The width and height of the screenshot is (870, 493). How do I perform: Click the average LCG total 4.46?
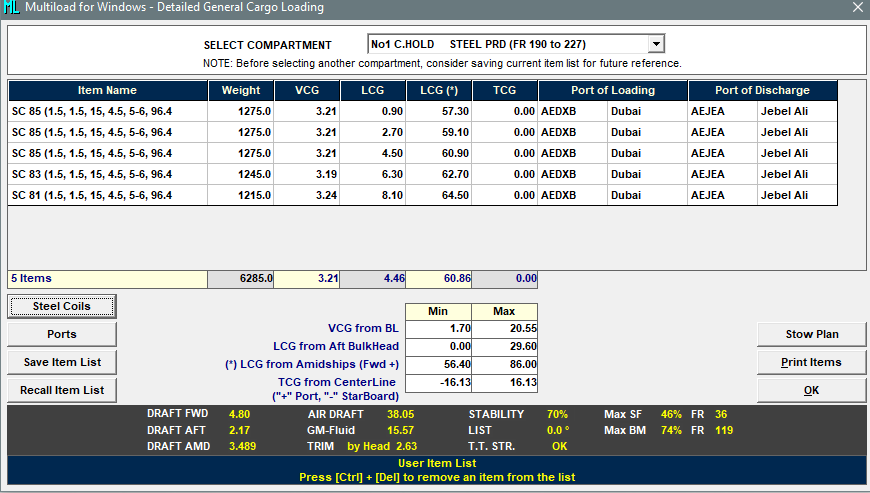[x=373, y=278]
